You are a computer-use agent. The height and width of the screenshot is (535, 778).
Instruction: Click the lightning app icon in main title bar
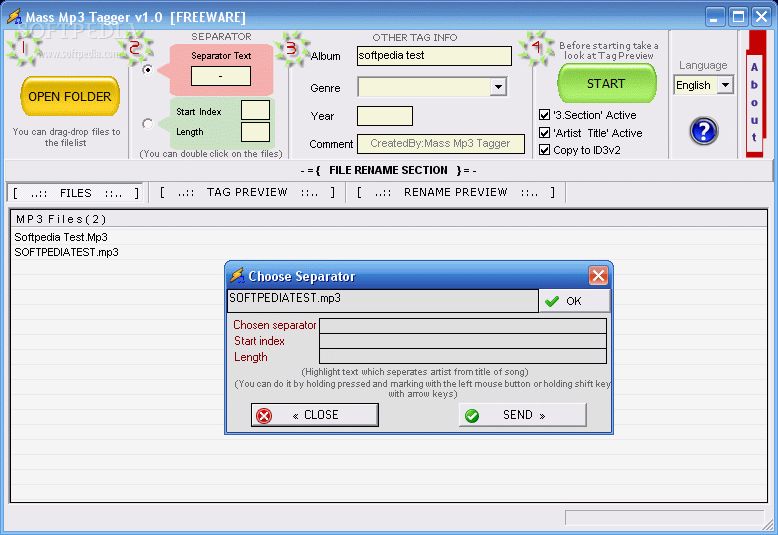point(14,16)
